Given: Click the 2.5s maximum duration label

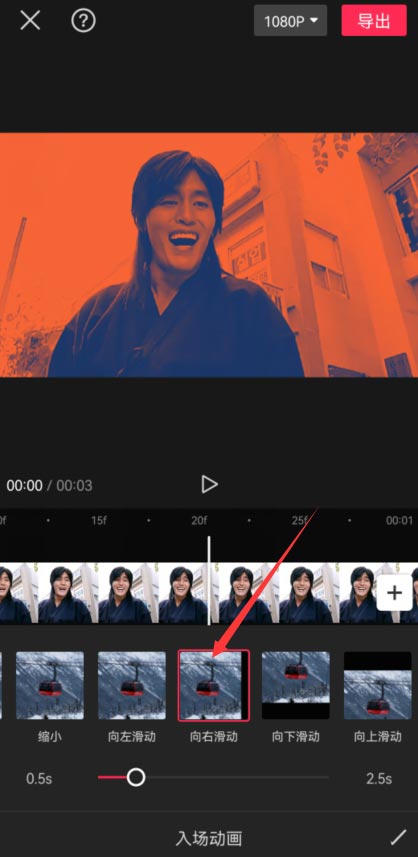Looking at the screenshot, I should pos(379,778).
